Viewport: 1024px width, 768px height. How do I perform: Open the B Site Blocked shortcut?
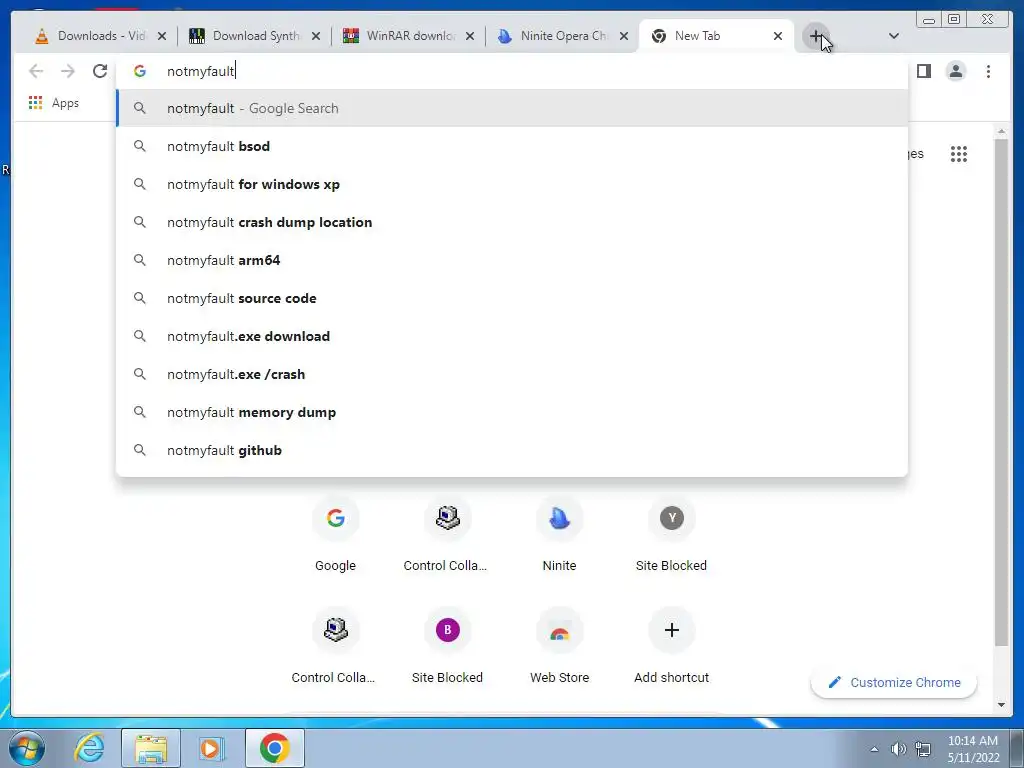click(x=447, y=645)
